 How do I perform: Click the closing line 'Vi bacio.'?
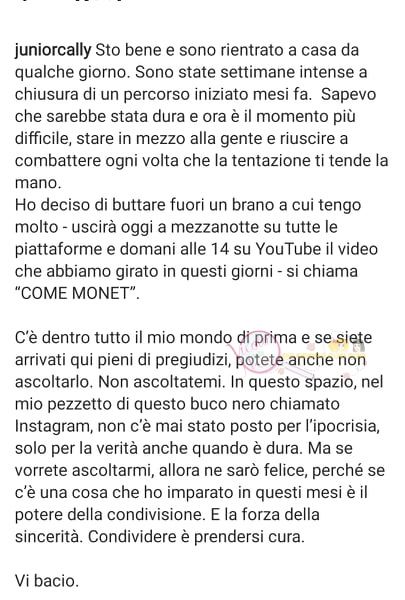coord(47,581)
